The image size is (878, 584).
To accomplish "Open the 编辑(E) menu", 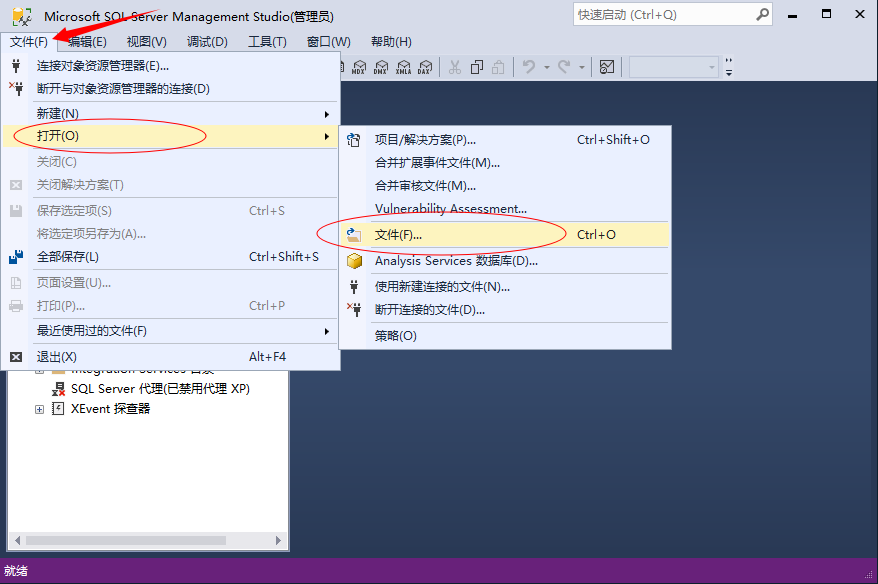I will 87,42.
